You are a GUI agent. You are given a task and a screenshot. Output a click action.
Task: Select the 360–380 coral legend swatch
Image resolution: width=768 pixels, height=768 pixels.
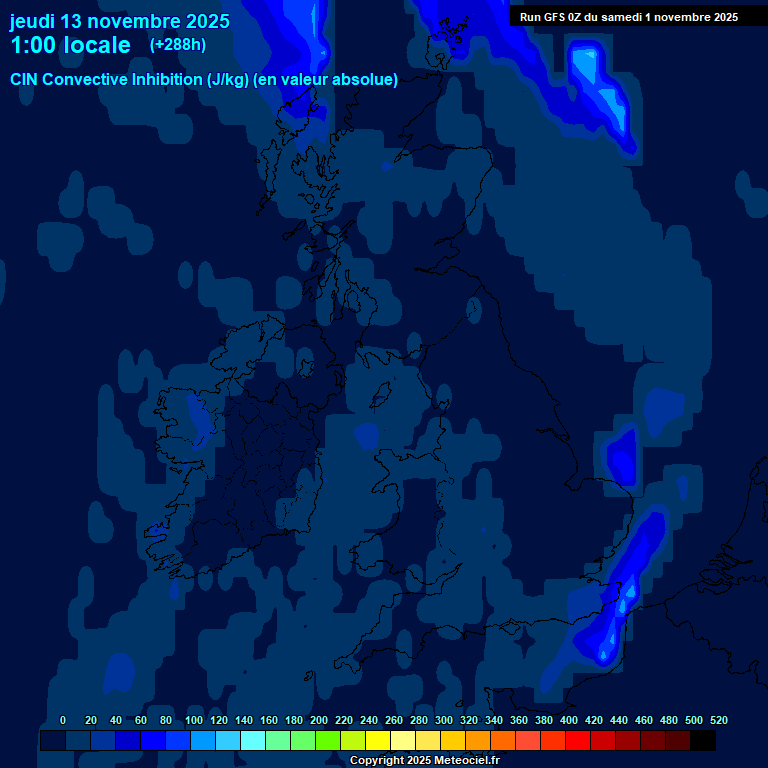pos(528,740)
